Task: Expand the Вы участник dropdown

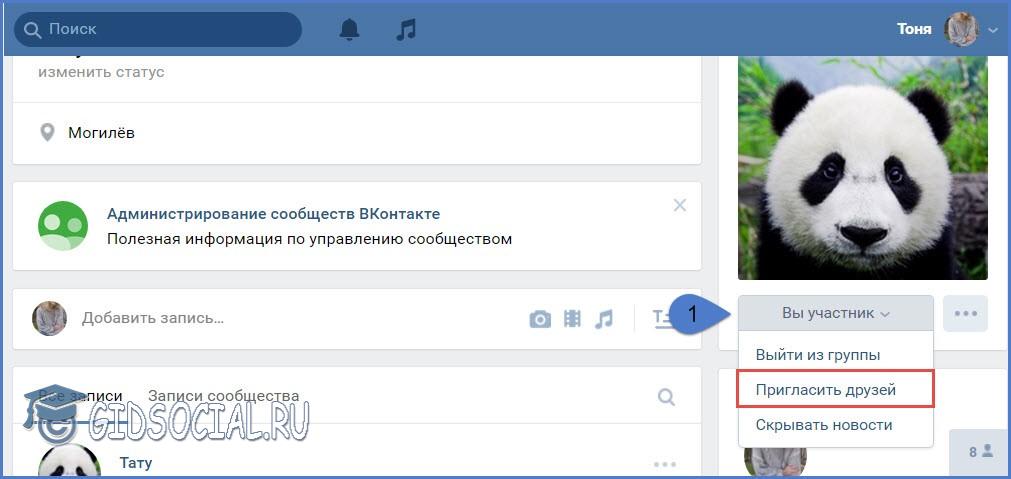Action: [x=835, y=313]
